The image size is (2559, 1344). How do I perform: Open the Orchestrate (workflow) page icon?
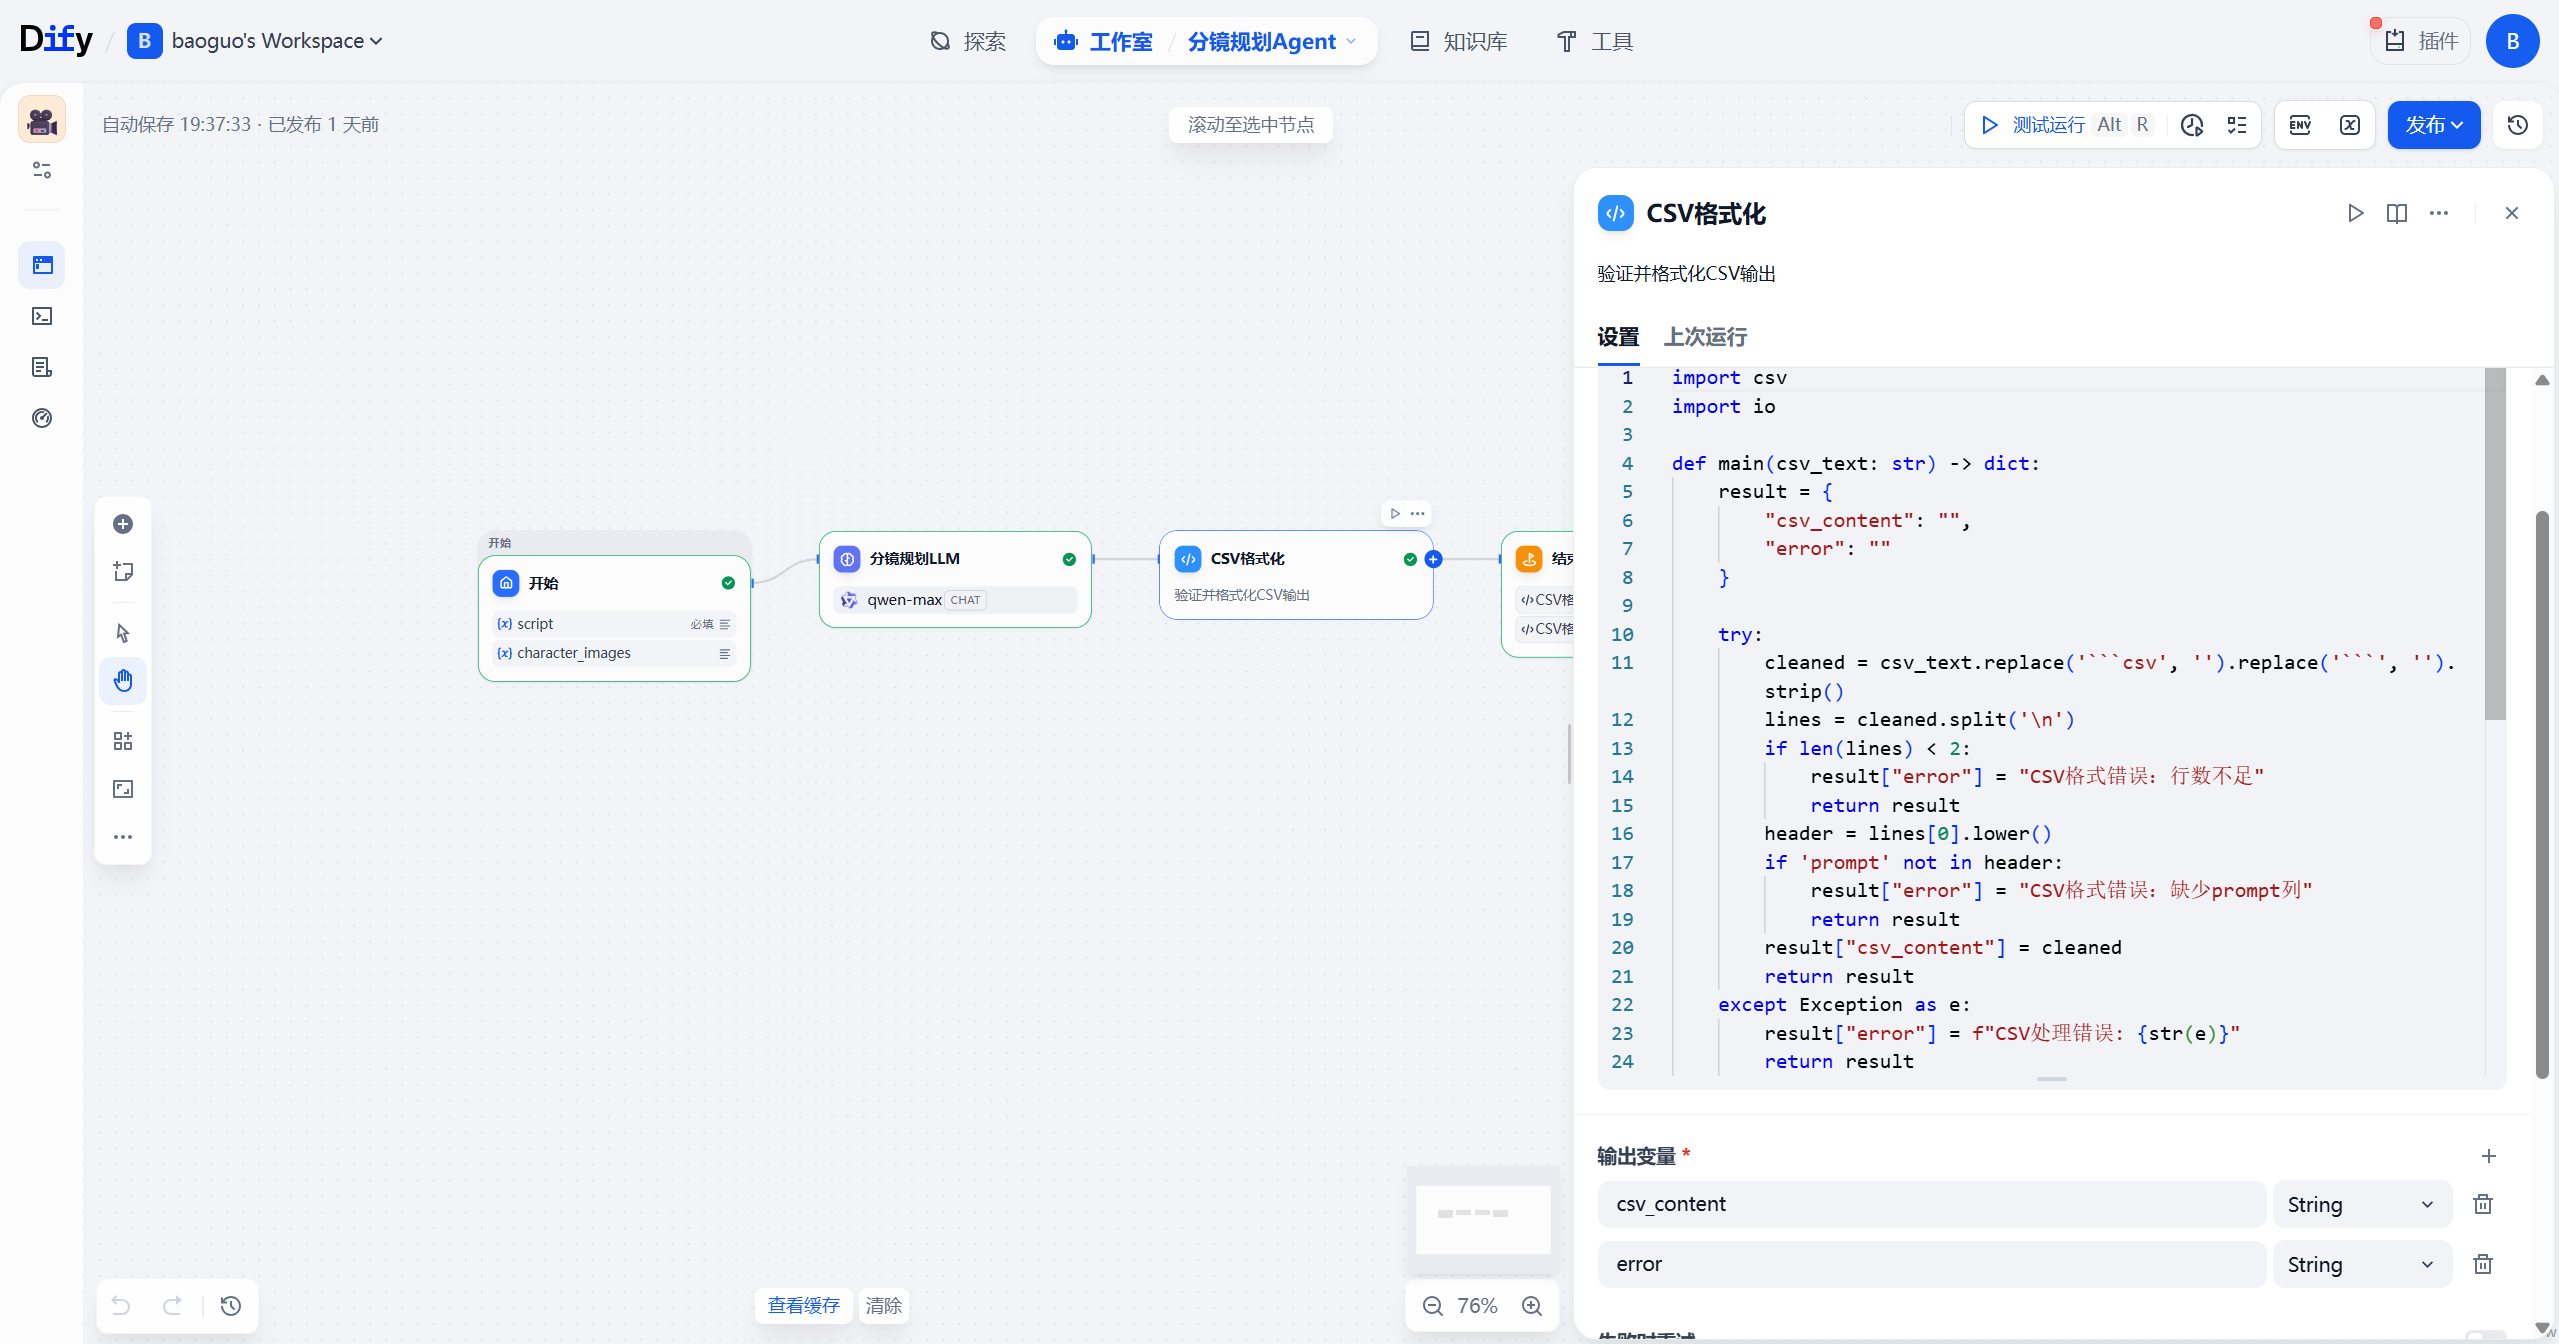point(42,265)
